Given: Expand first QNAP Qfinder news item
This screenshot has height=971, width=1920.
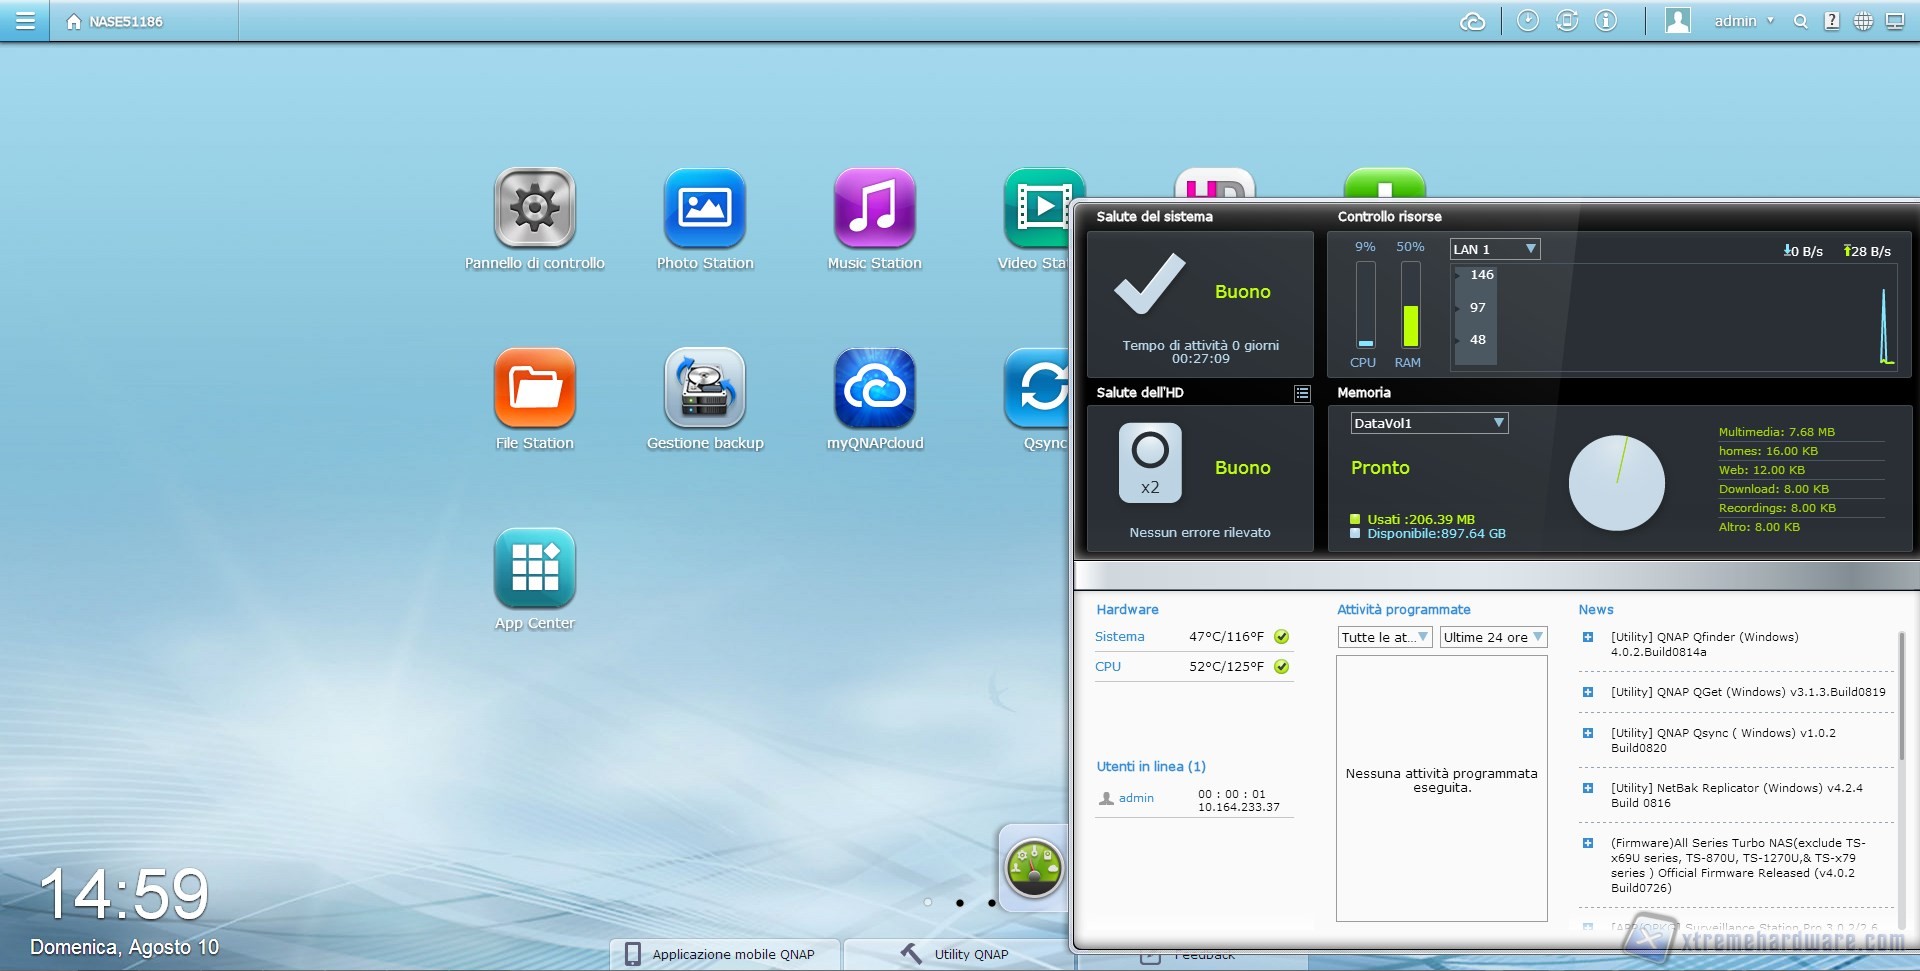Looking at the screenshot, I should 1587,637.
